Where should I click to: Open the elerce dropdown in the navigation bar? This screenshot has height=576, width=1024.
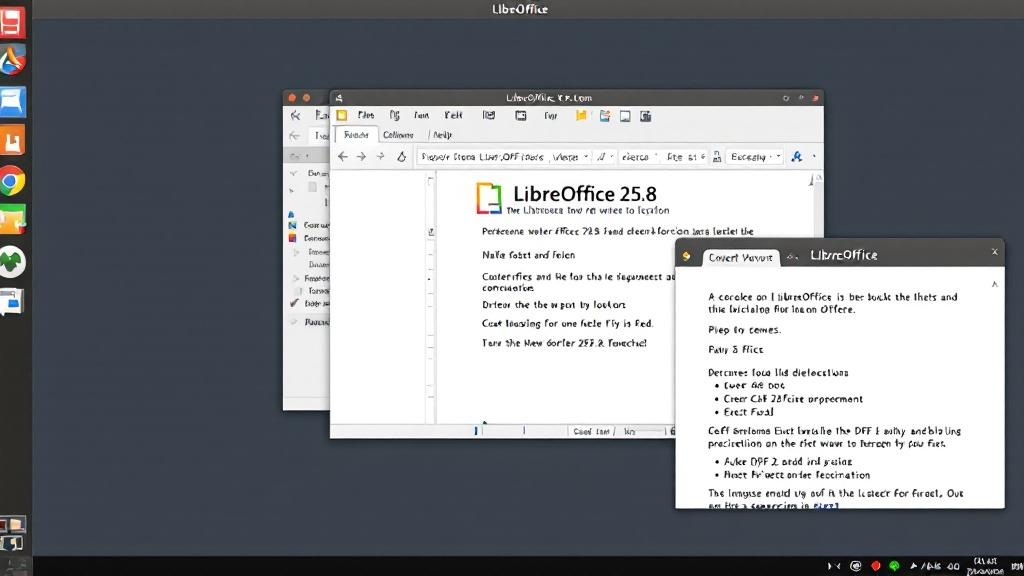tap(639, 157)
